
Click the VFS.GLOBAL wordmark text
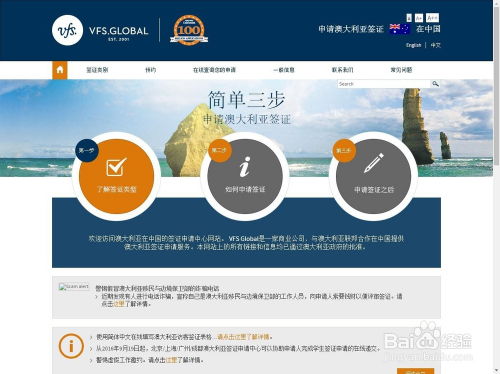(118, 31)
